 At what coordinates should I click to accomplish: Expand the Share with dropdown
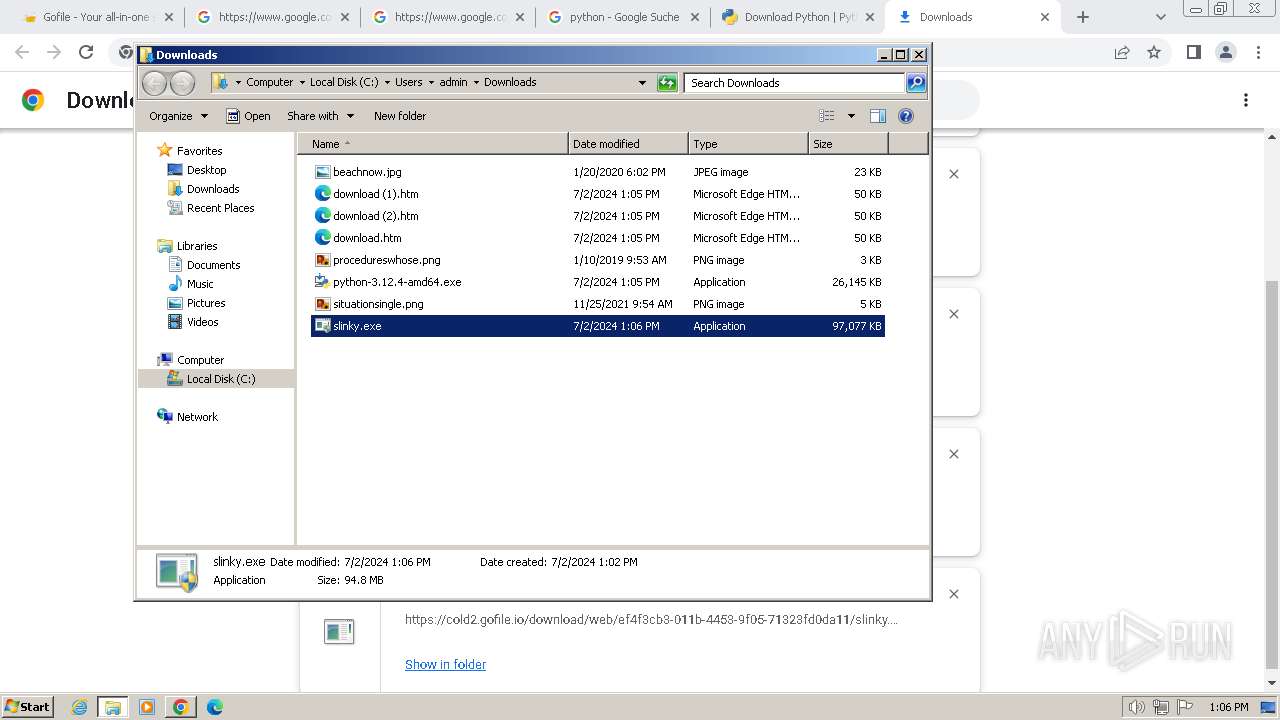pos(320,116)
